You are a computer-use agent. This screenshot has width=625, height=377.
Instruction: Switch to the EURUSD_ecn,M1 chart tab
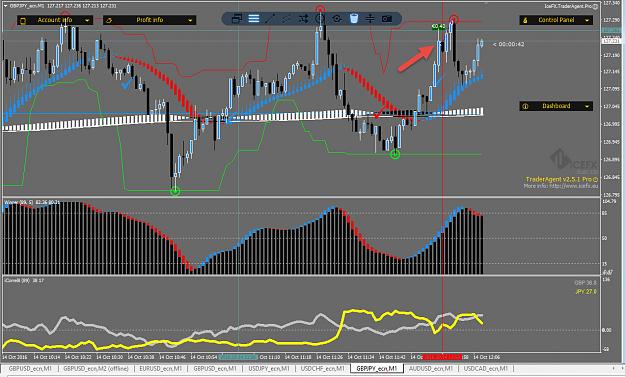pyautogui.click(x=160, y=369)
